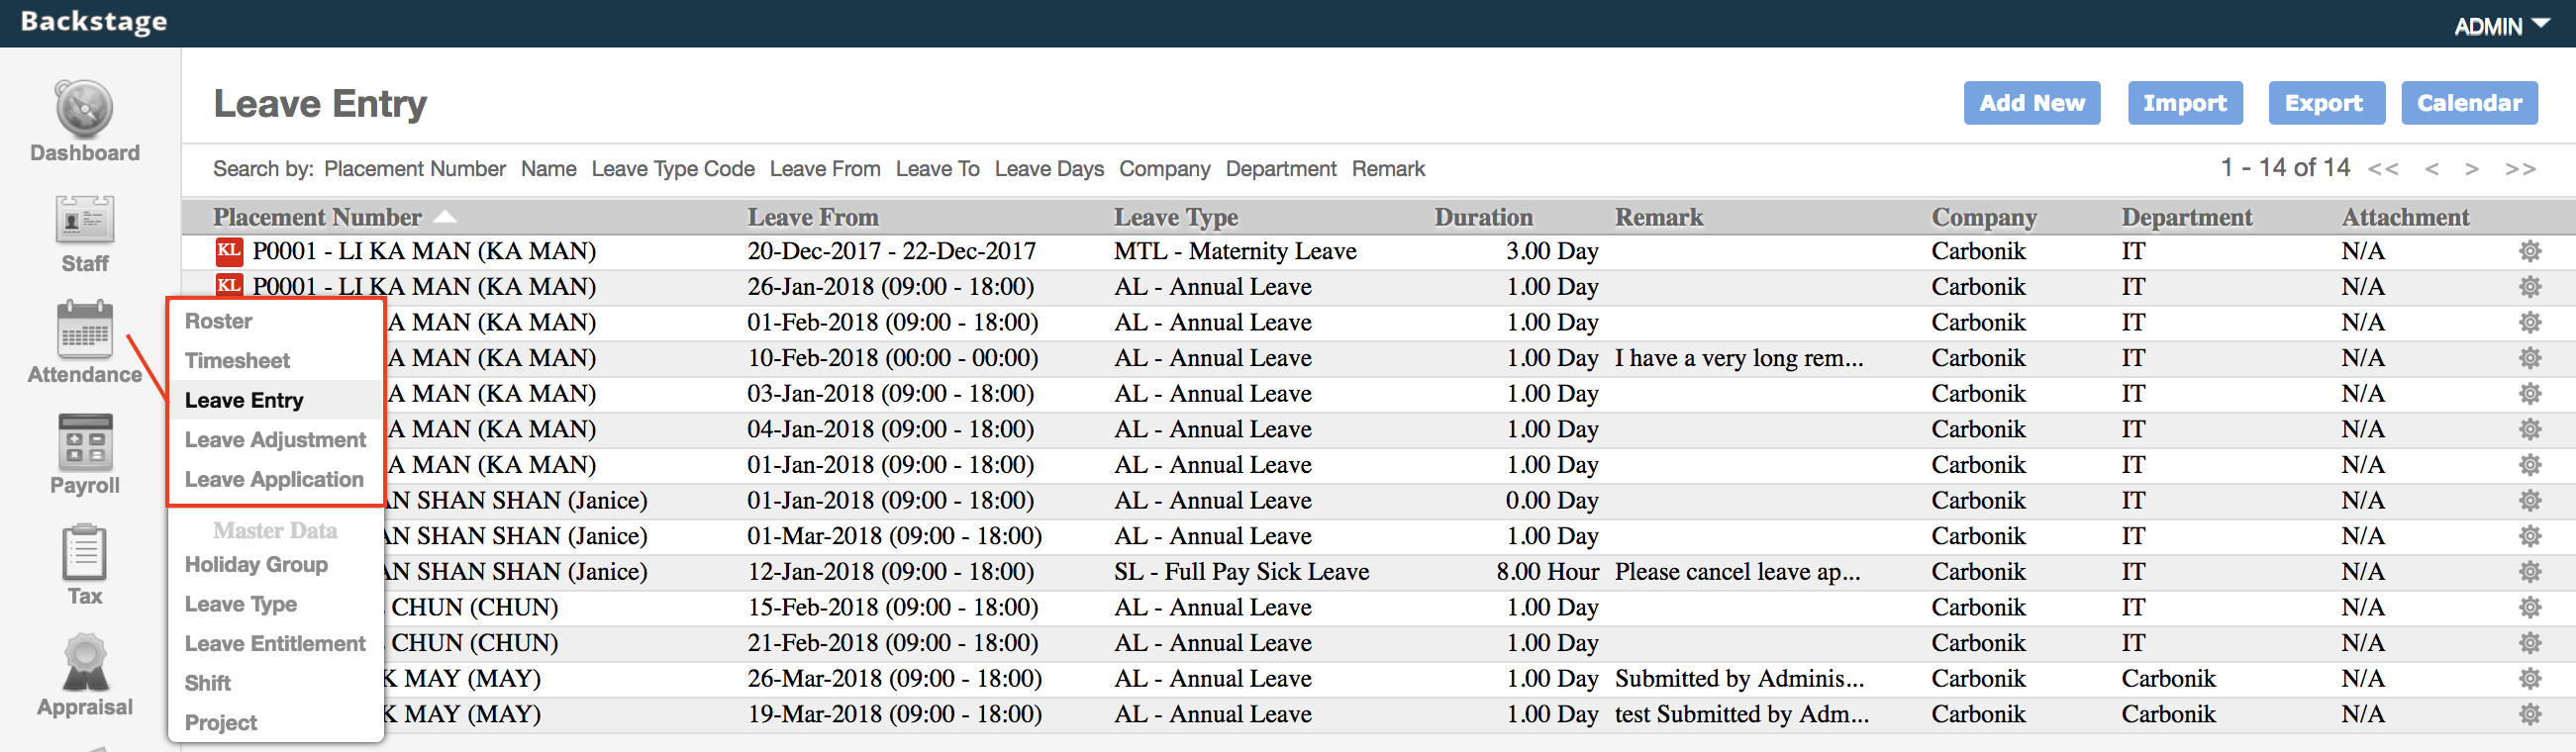This screenshot has height=752, width=2576.
Task: Click gear icon for 01-Mar-2018 leave row
Action: tap(2530, 536)
